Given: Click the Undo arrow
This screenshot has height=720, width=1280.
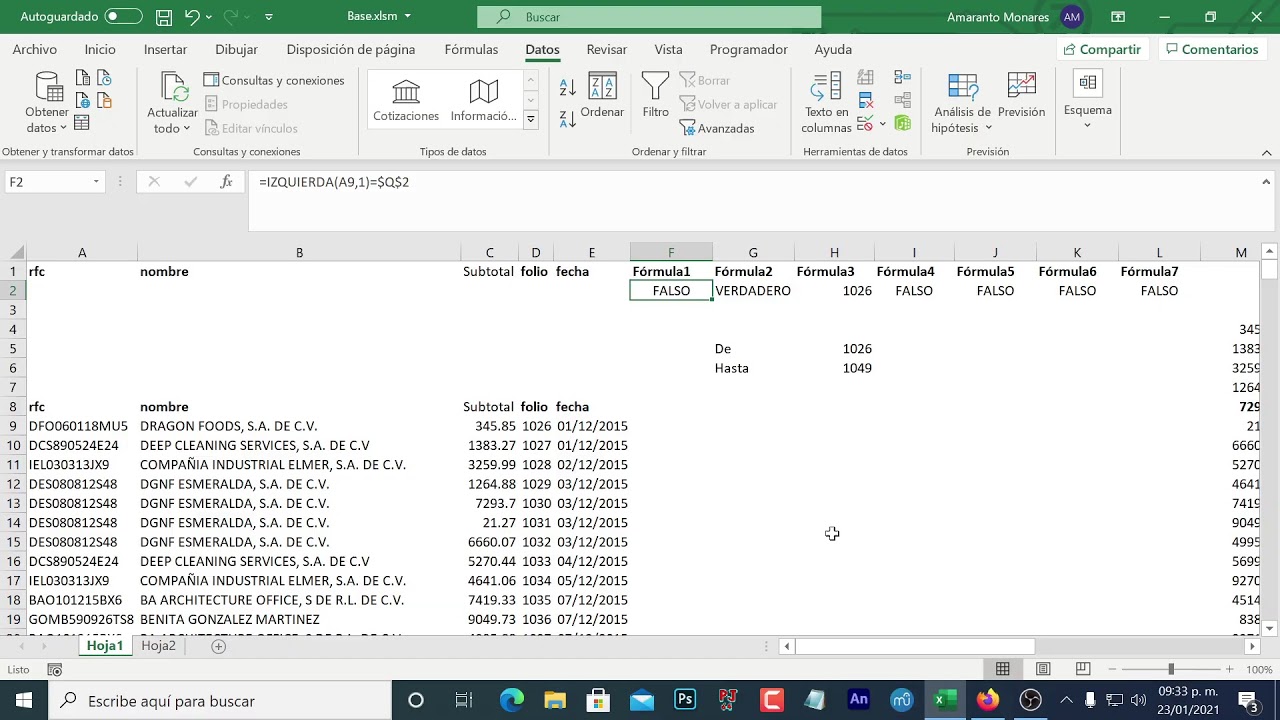Looking at the screenshot, I should 192,17.
